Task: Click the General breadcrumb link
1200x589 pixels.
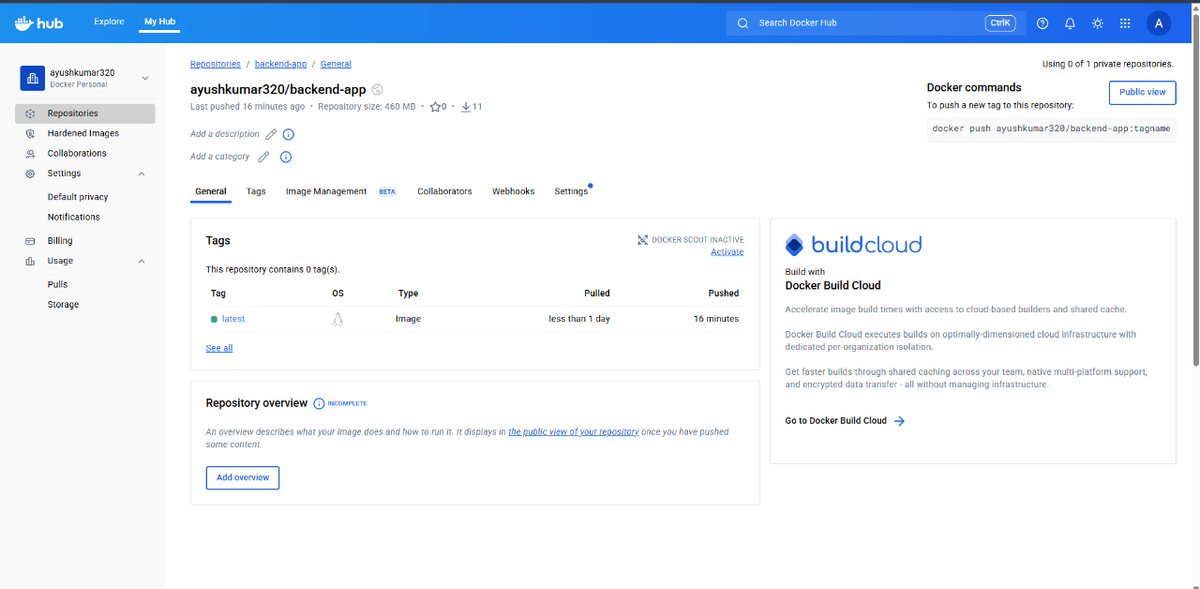Action: (x=336, y=64)
